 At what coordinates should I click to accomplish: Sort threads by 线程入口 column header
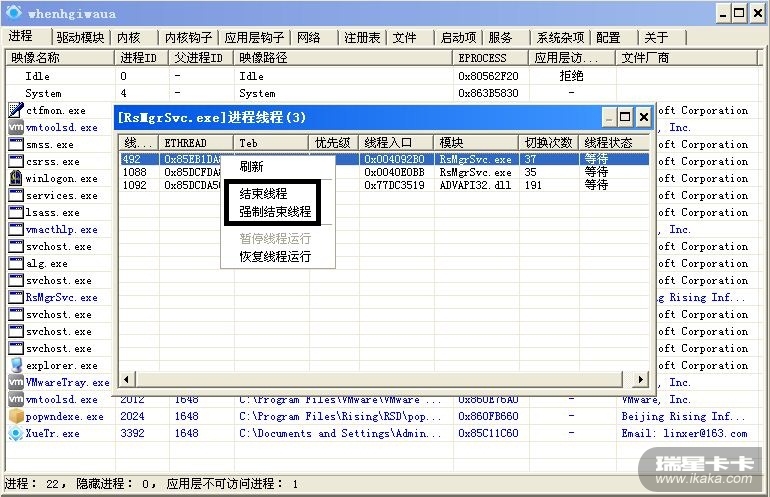(x=396, y=143)
